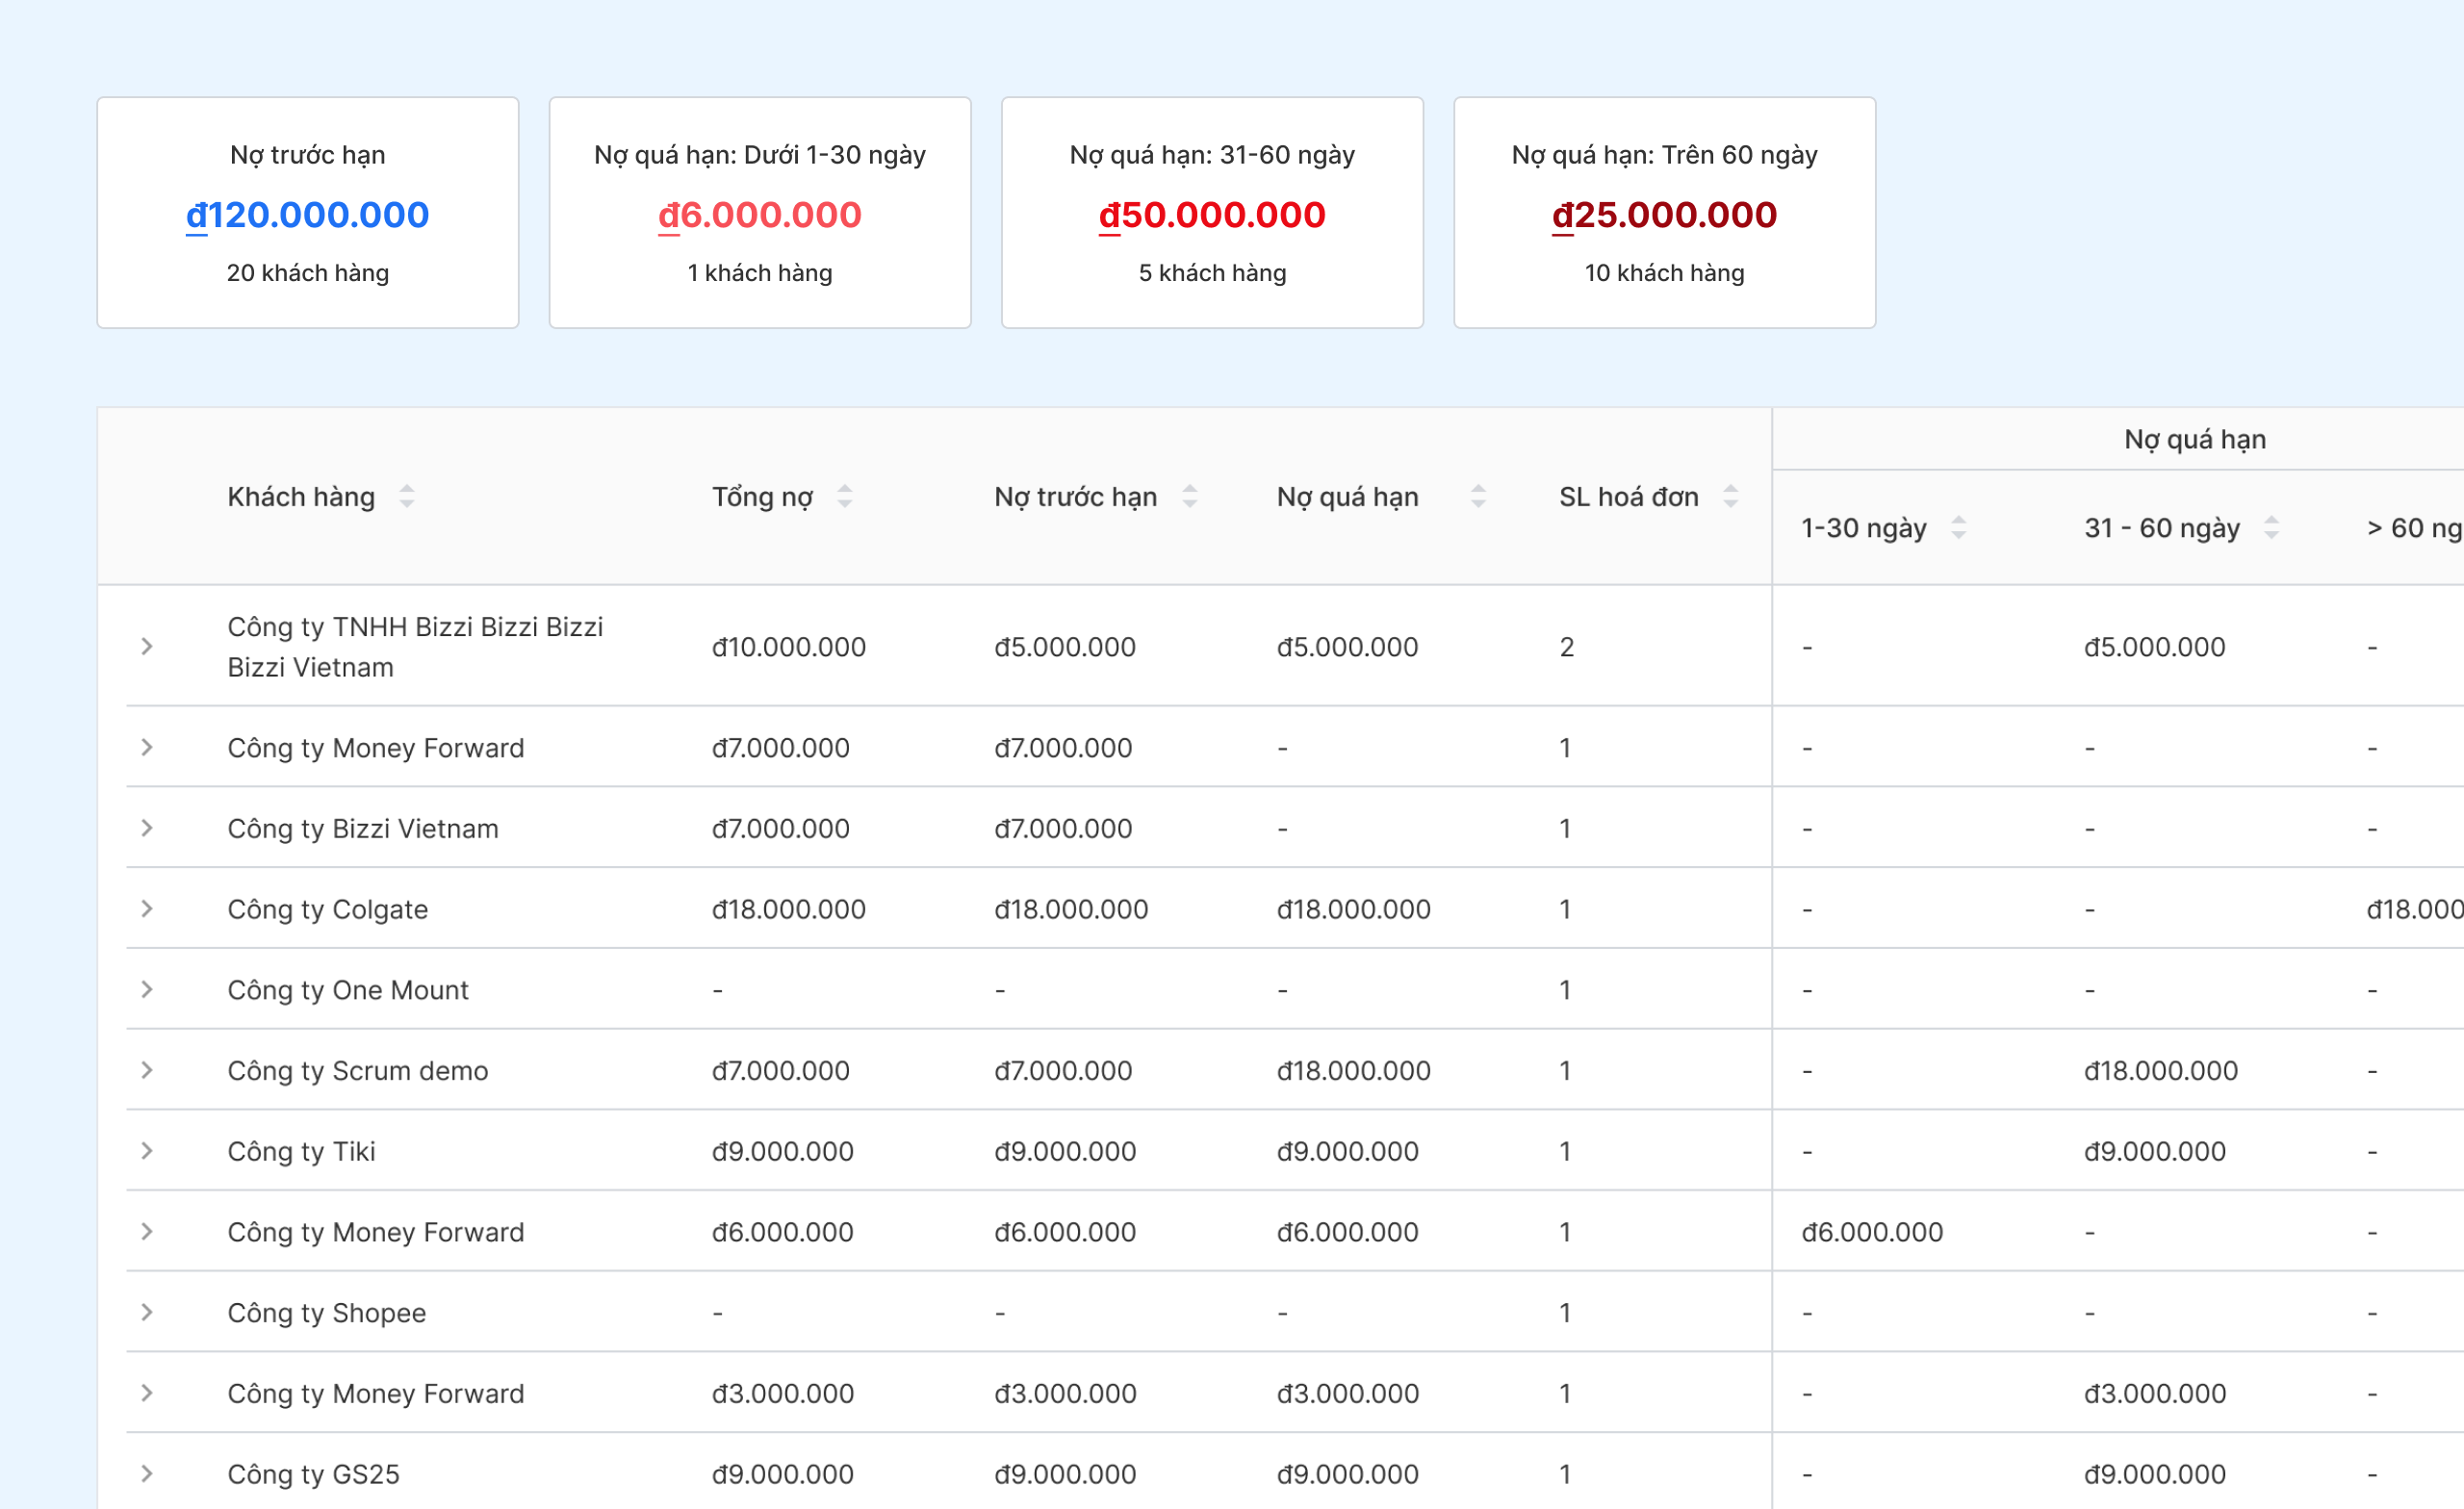
Task: Sort by Tổng nợ column sort arrows
Action: (845, 497)
